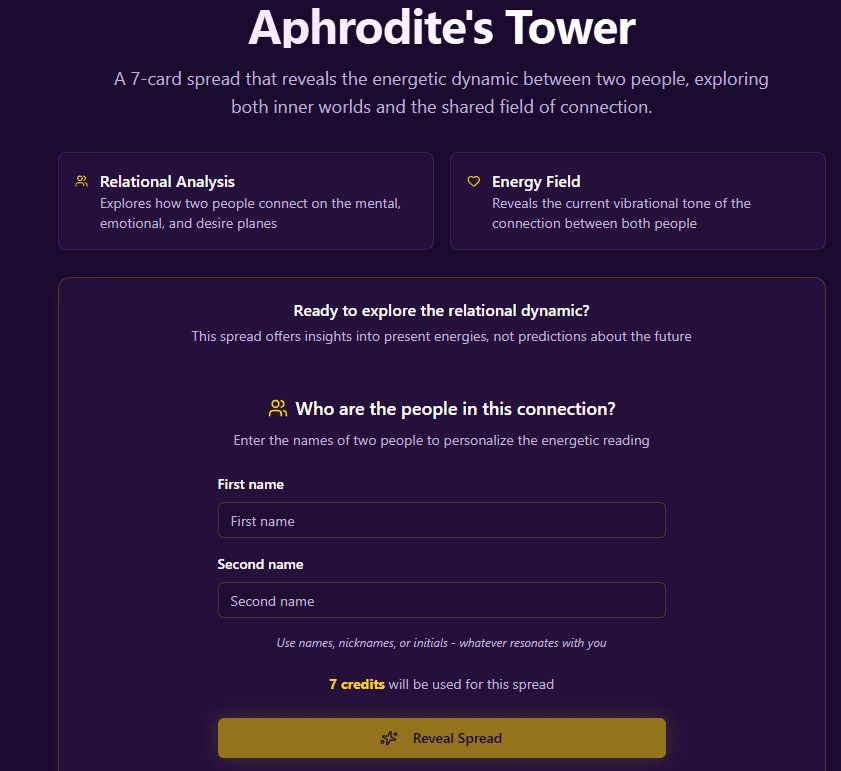This screenshot has width=841, height=771.
Task: Click the heart icon beside Energy Field
Action: click(474, 182)
